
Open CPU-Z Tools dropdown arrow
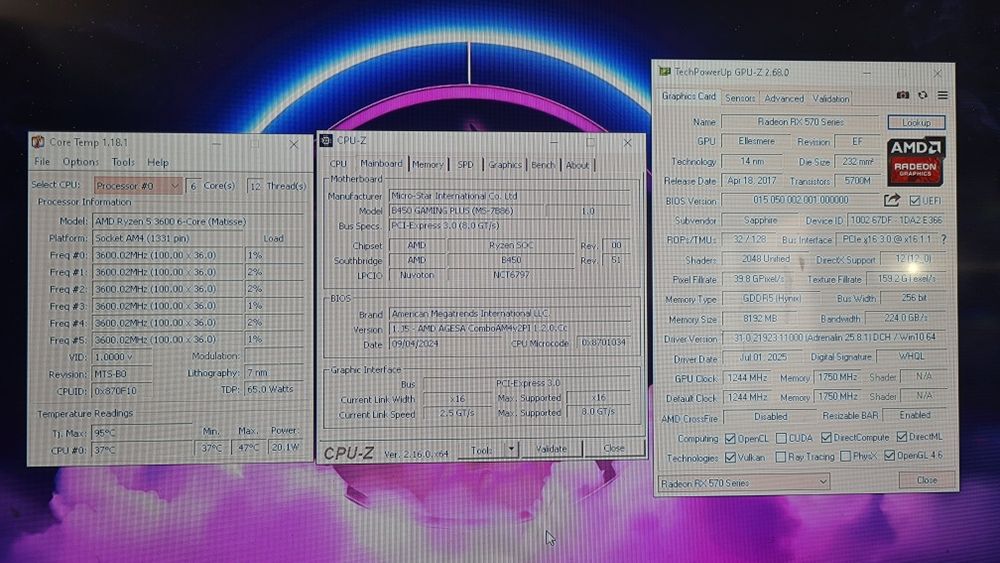(511, 449)
